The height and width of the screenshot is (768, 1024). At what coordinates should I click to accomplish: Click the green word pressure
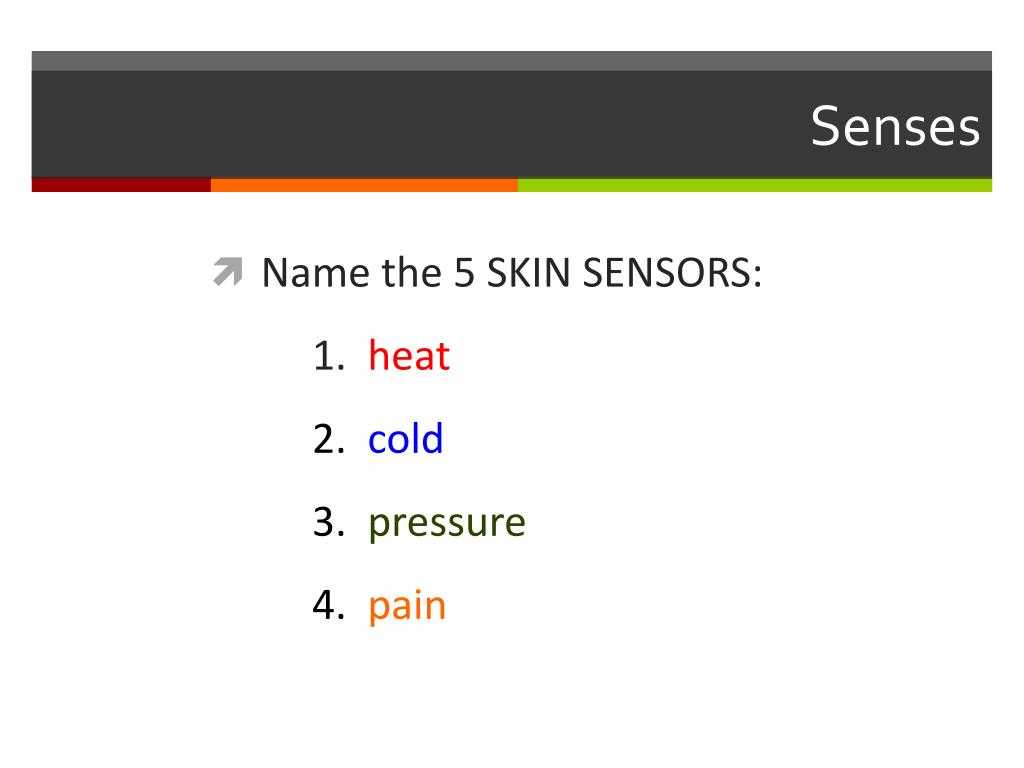click(x=447, y=524)
